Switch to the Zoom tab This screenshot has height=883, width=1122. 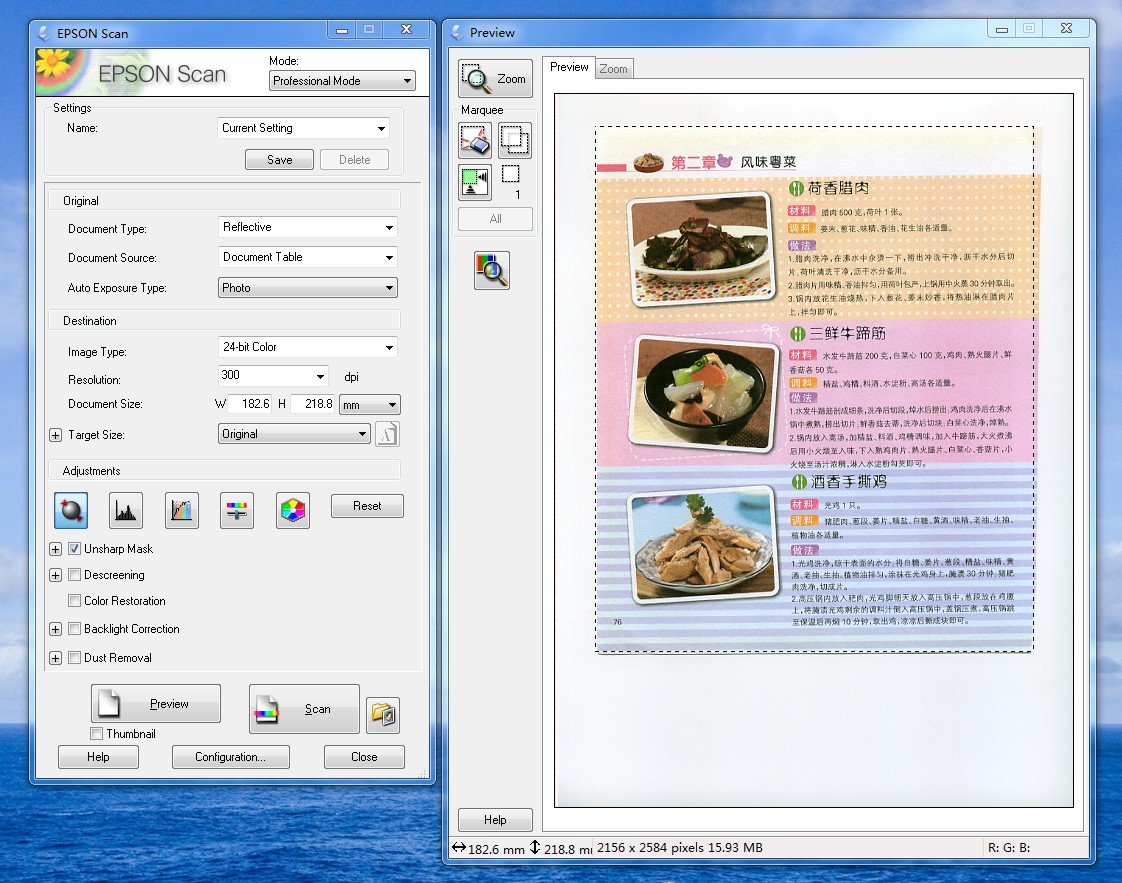pyautogui.click(x=614, y=69)
